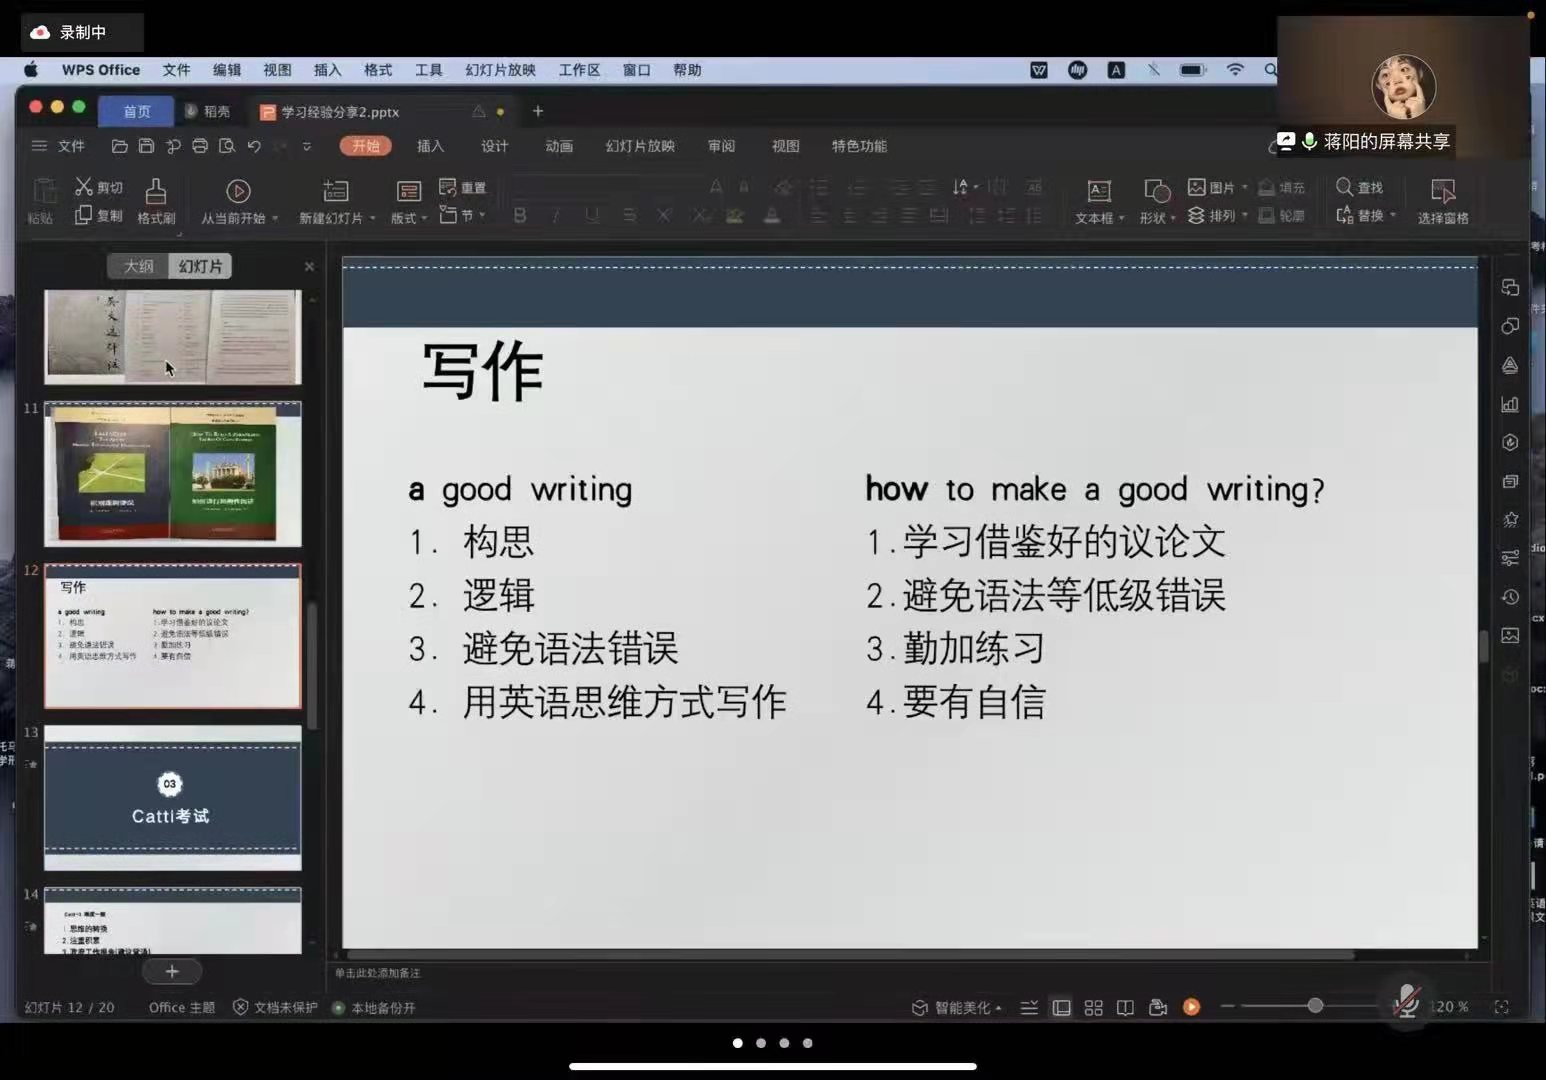Image resolution: width=1546 pixels, height=1080 pixels.
Task: Select slide 13 Catti考试 thumbnail
Action: point(172,797)
